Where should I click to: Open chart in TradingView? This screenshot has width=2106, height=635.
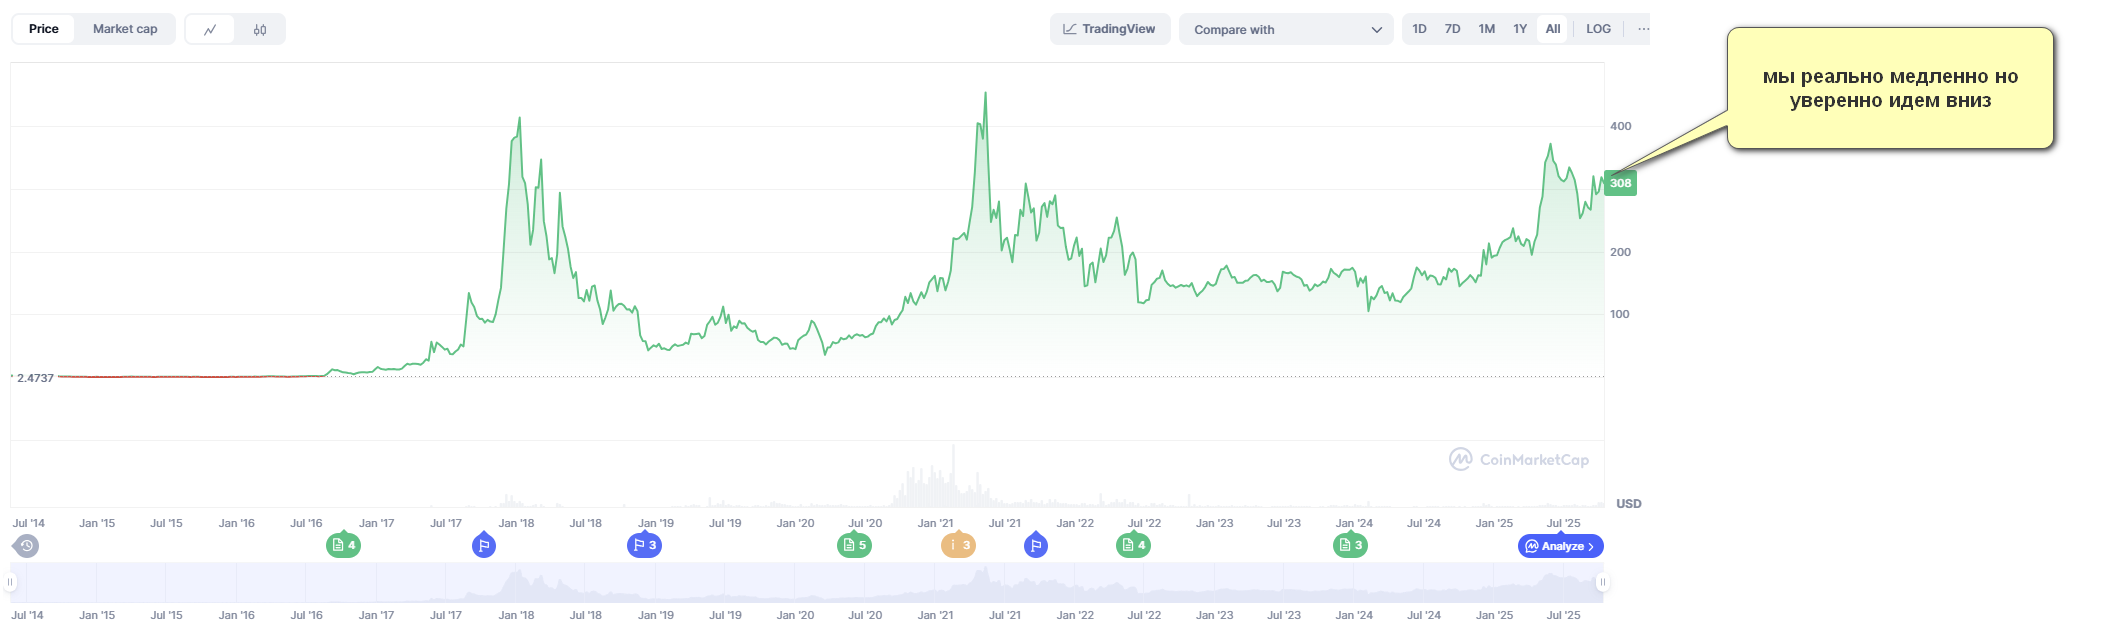(1109, 29)
